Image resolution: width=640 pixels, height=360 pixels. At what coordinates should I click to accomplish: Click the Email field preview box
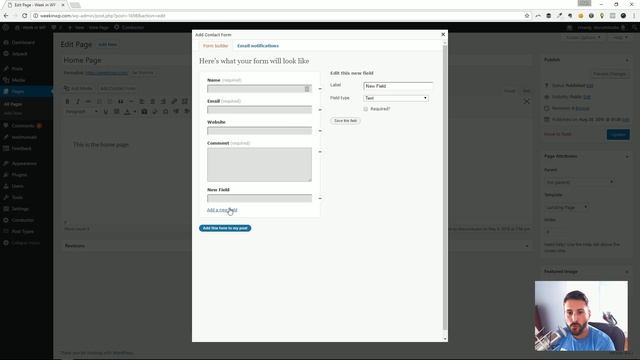pyautogui.click(x=259, y=109)
